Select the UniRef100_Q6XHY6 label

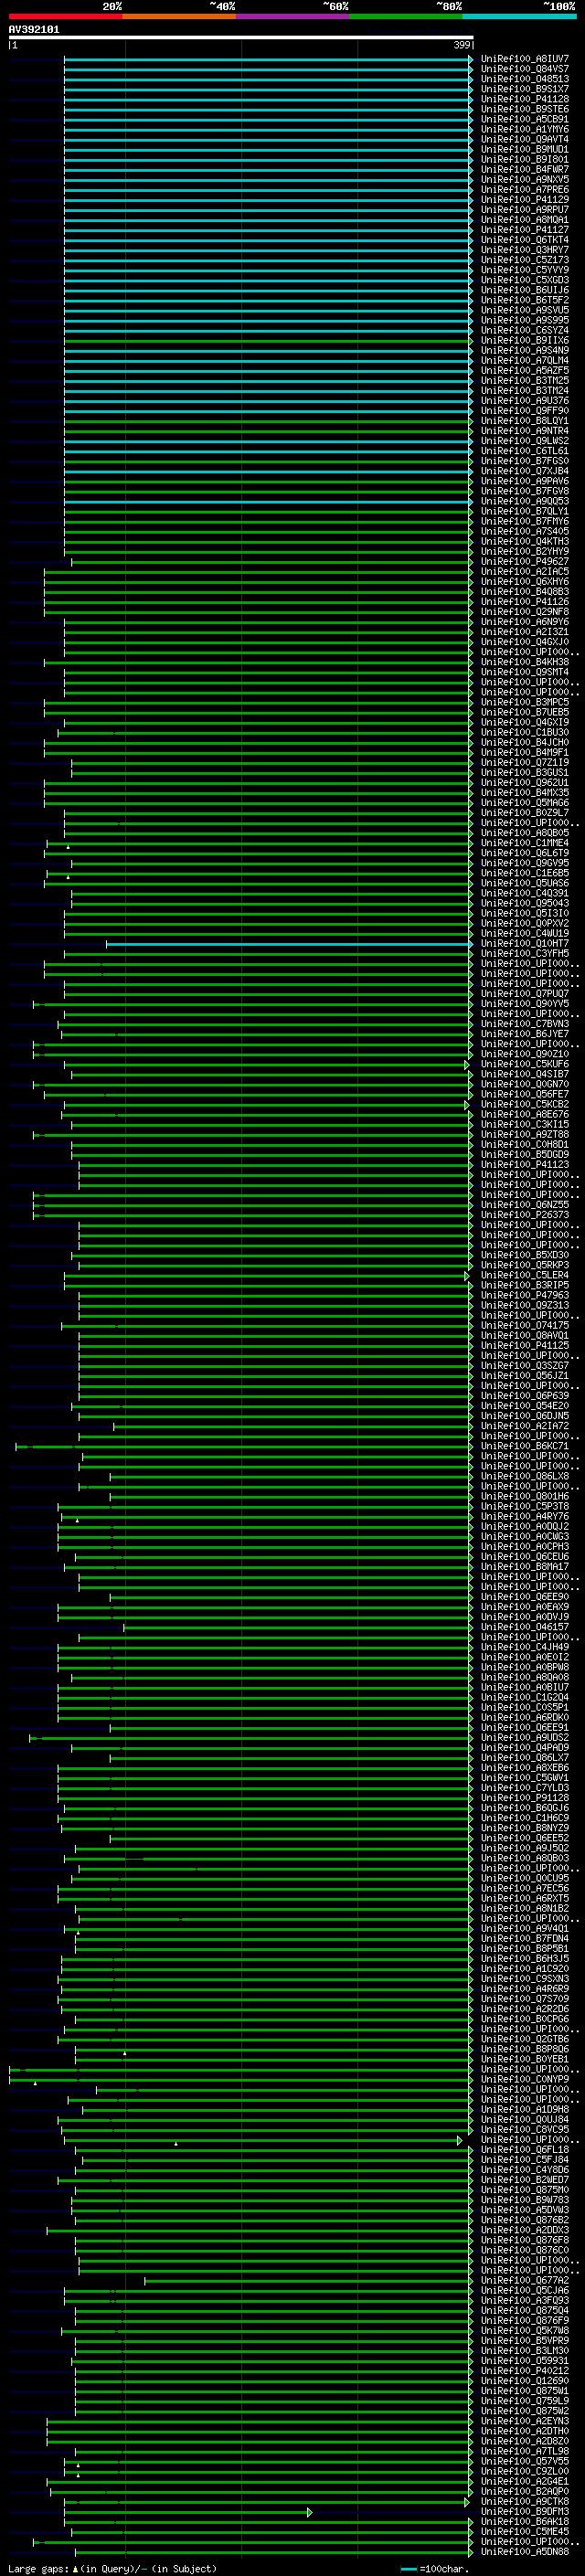525,581
